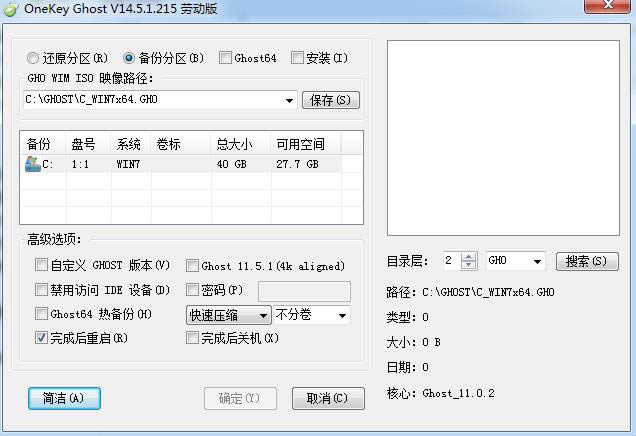Click the Simple mode (简洁) button

tap(64, 398)
